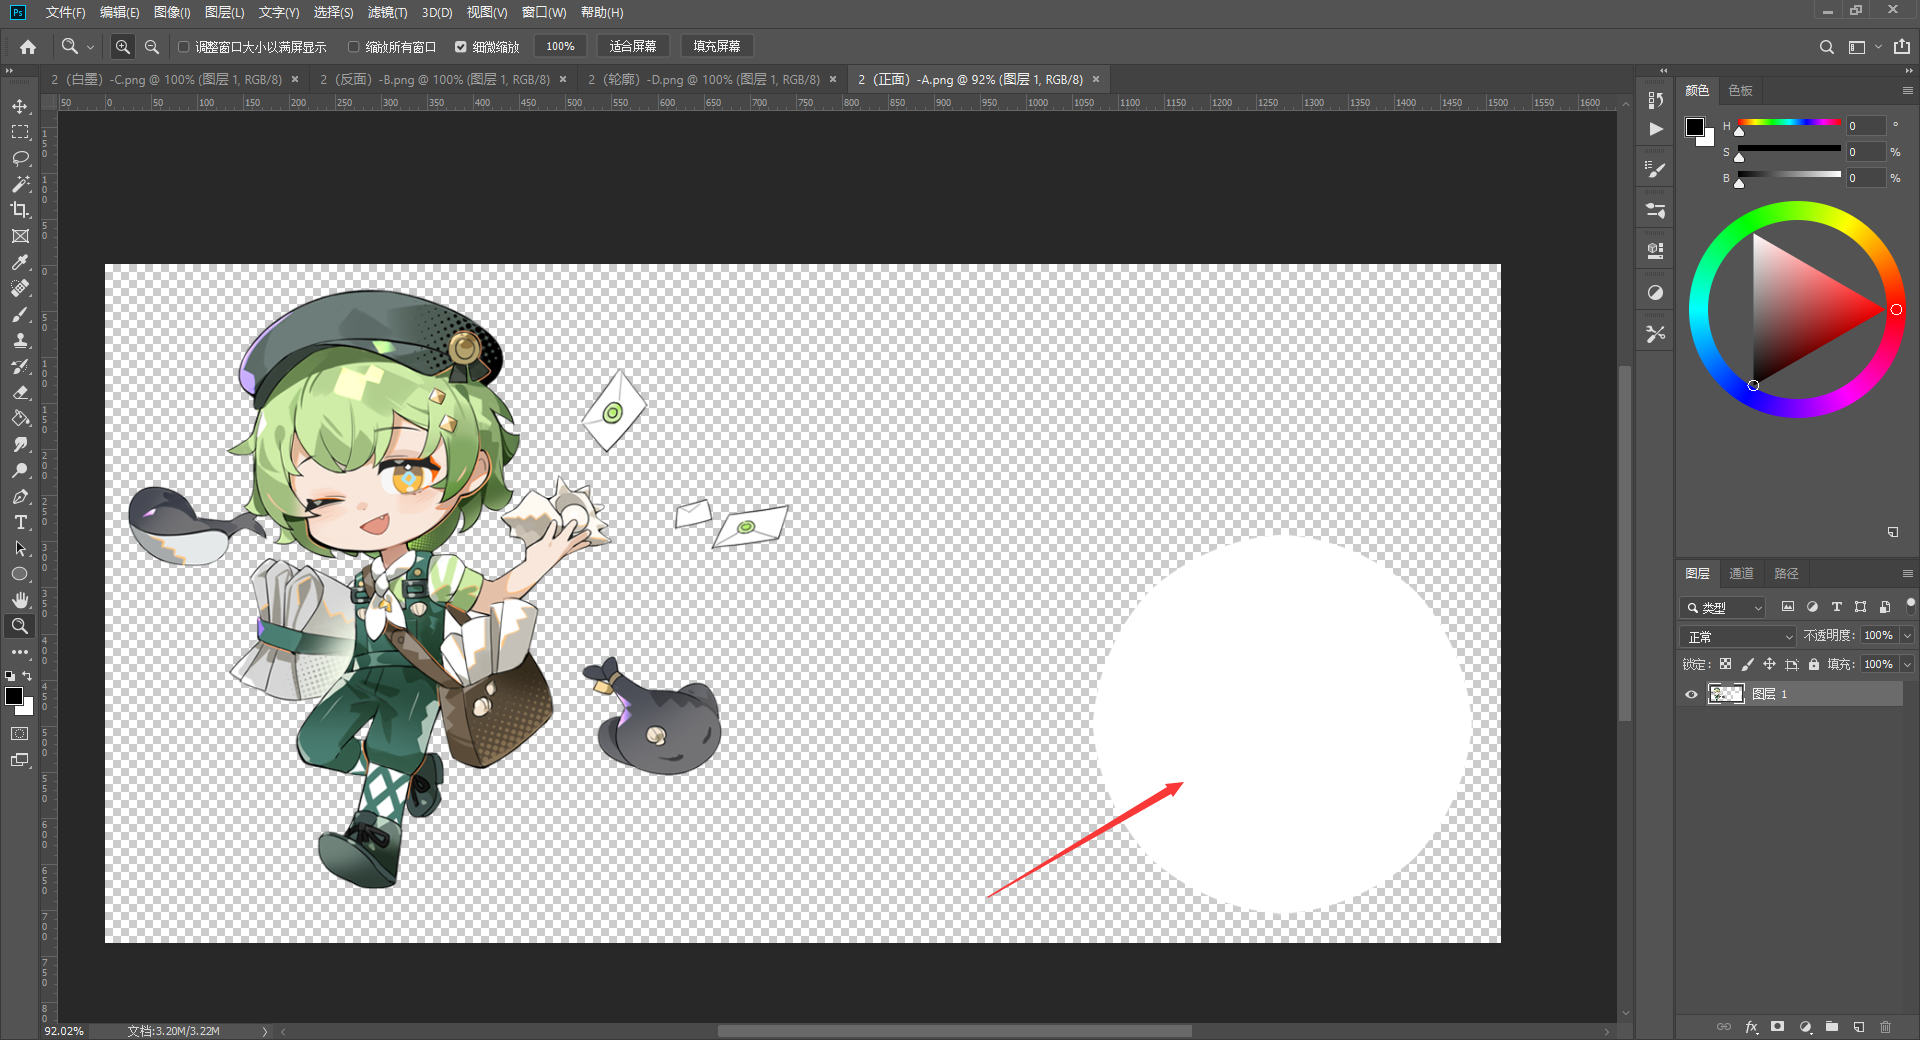Toggle lock position
1920x1040 pixels.
point(1769,664)
